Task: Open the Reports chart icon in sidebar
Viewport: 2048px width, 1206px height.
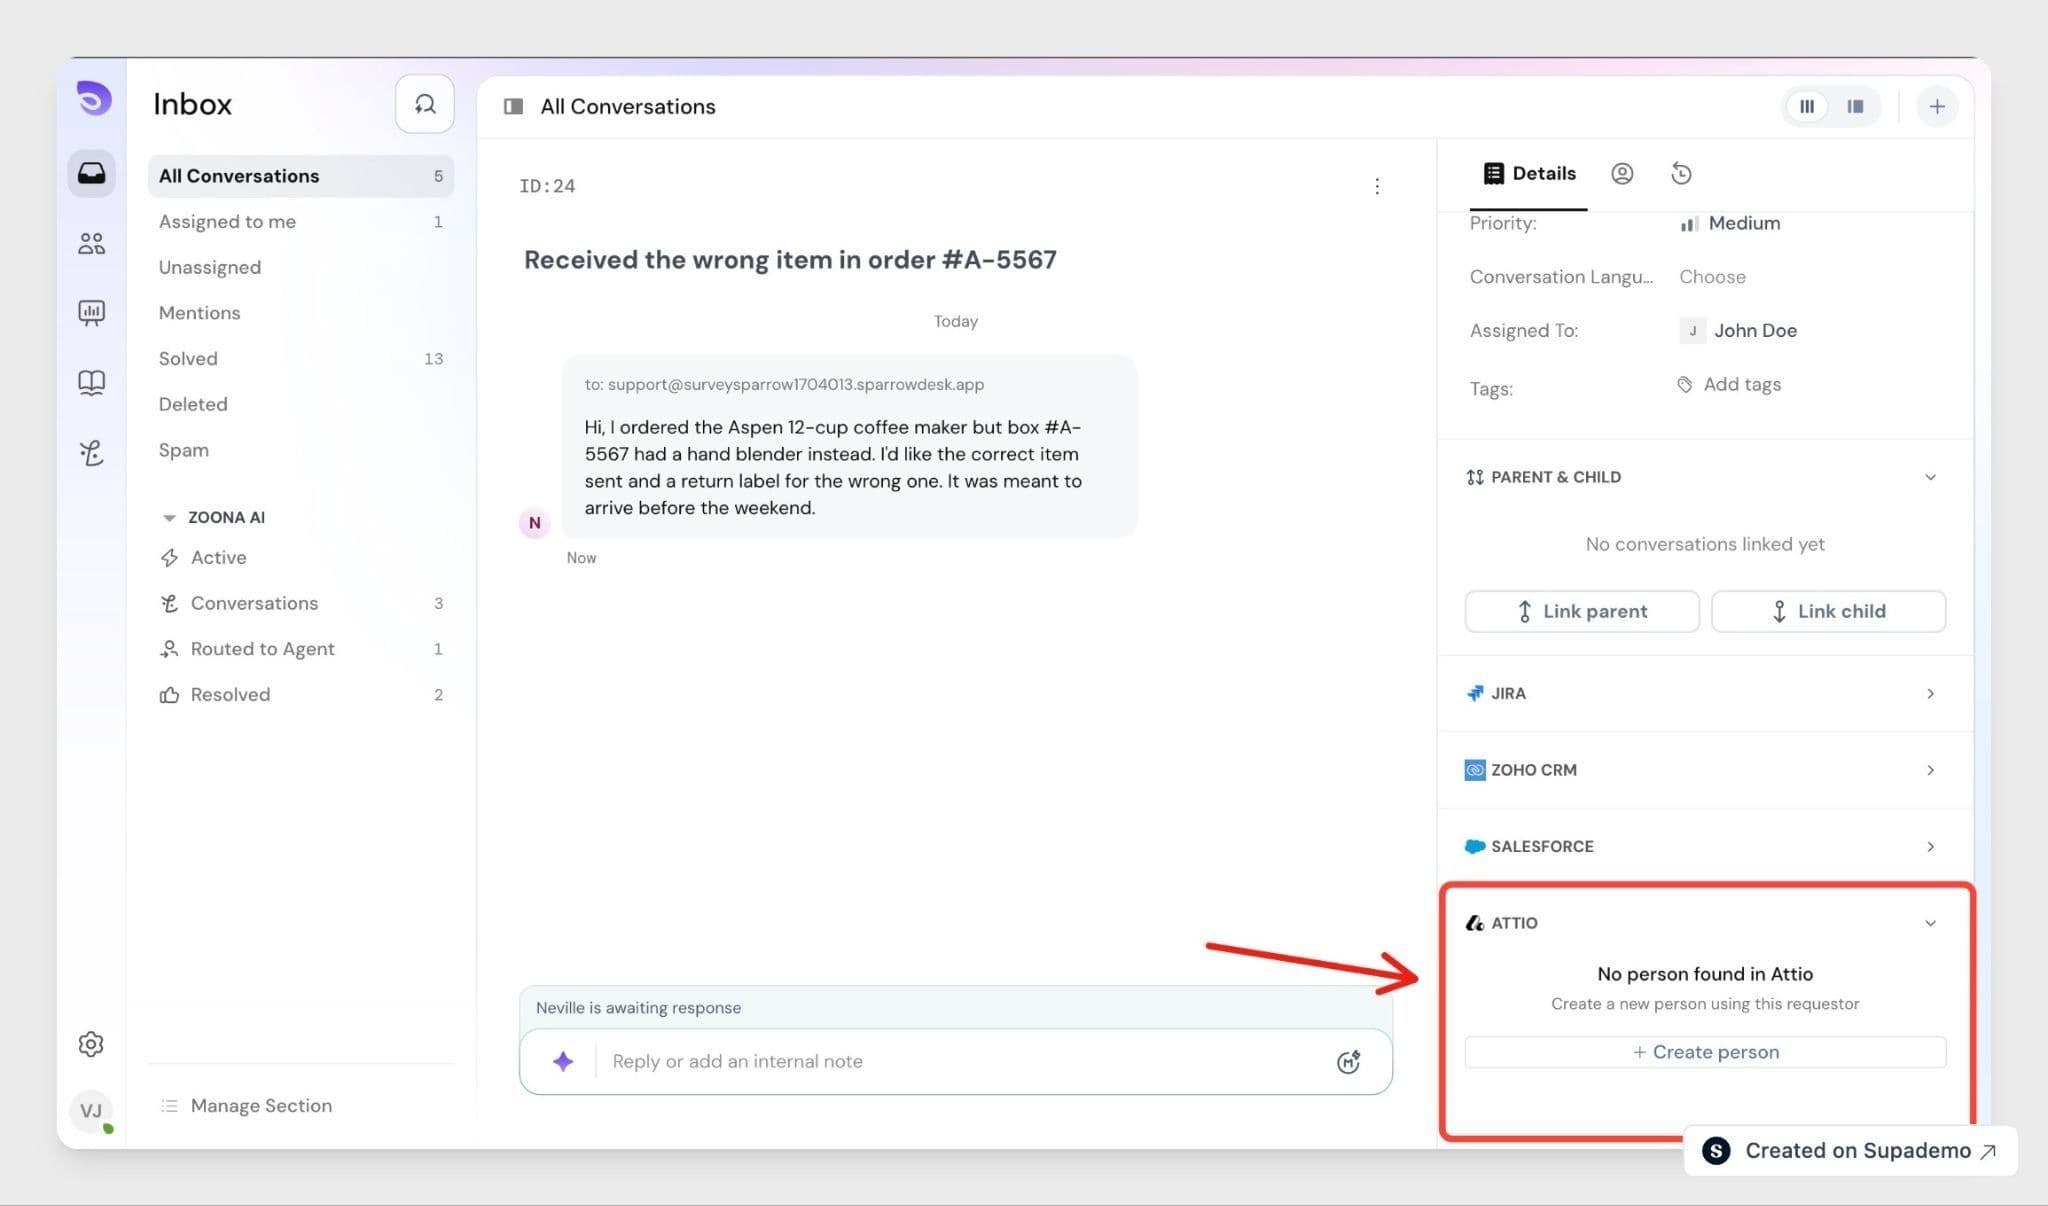Action: [91, 313]
